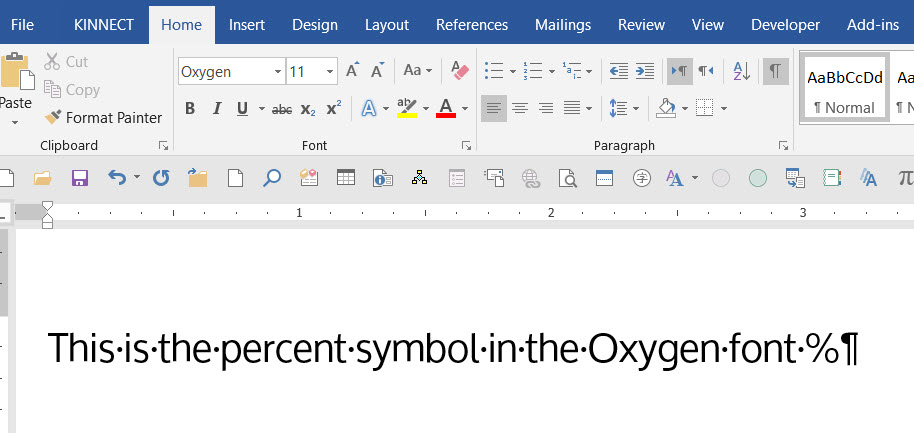This screenshot has width=914, height=433.
Task: Open font color dropdown arrow
Action: (465, 108)
